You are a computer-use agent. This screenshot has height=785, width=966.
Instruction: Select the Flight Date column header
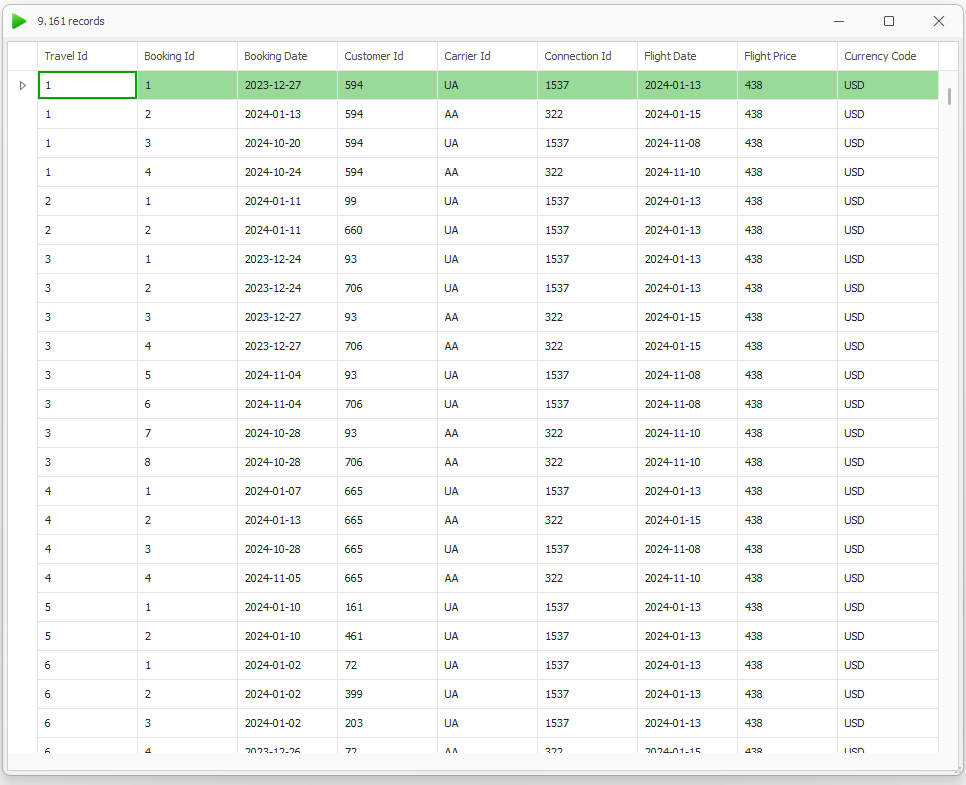[x=687, y=56]
